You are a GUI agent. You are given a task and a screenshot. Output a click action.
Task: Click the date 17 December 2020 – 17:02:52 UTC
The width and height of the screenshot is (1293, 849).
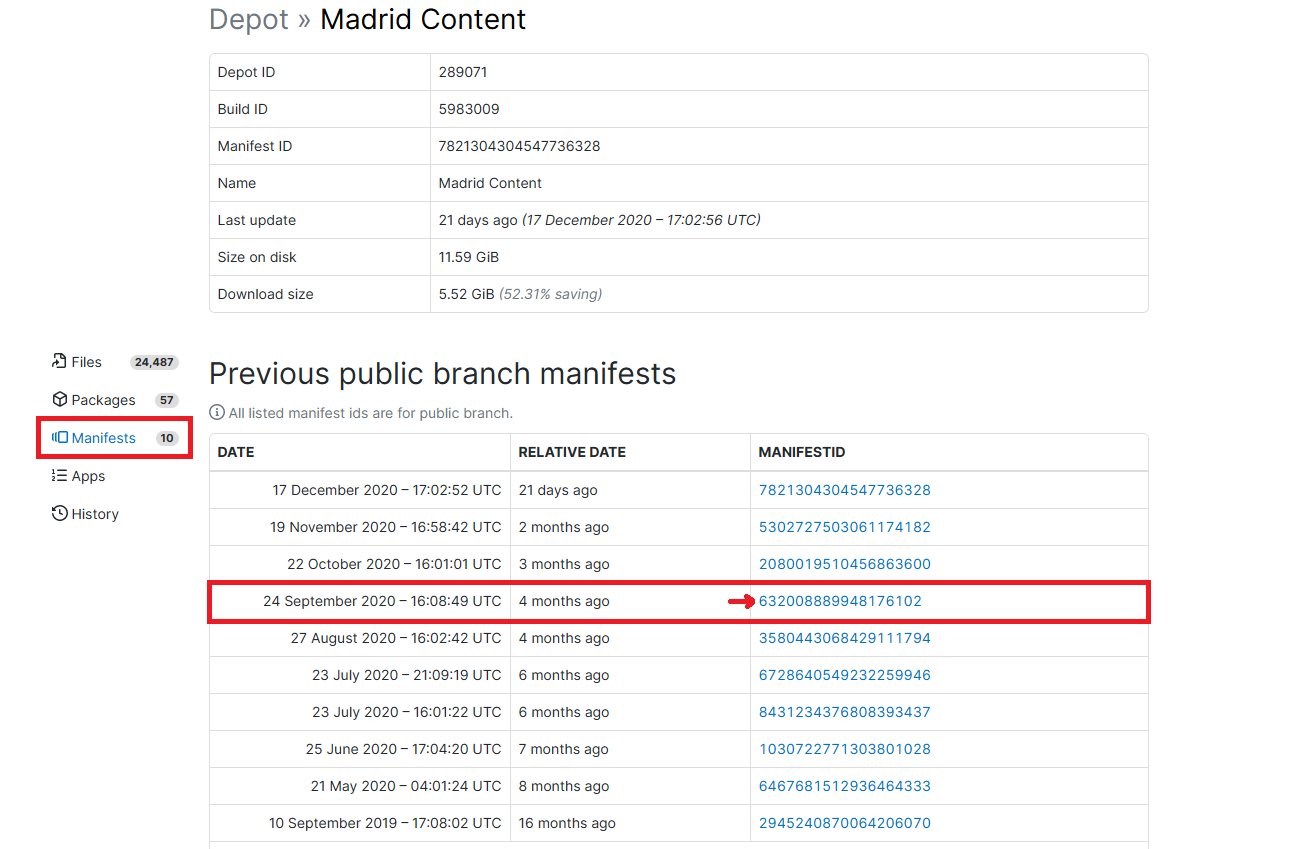click(387, 490)
